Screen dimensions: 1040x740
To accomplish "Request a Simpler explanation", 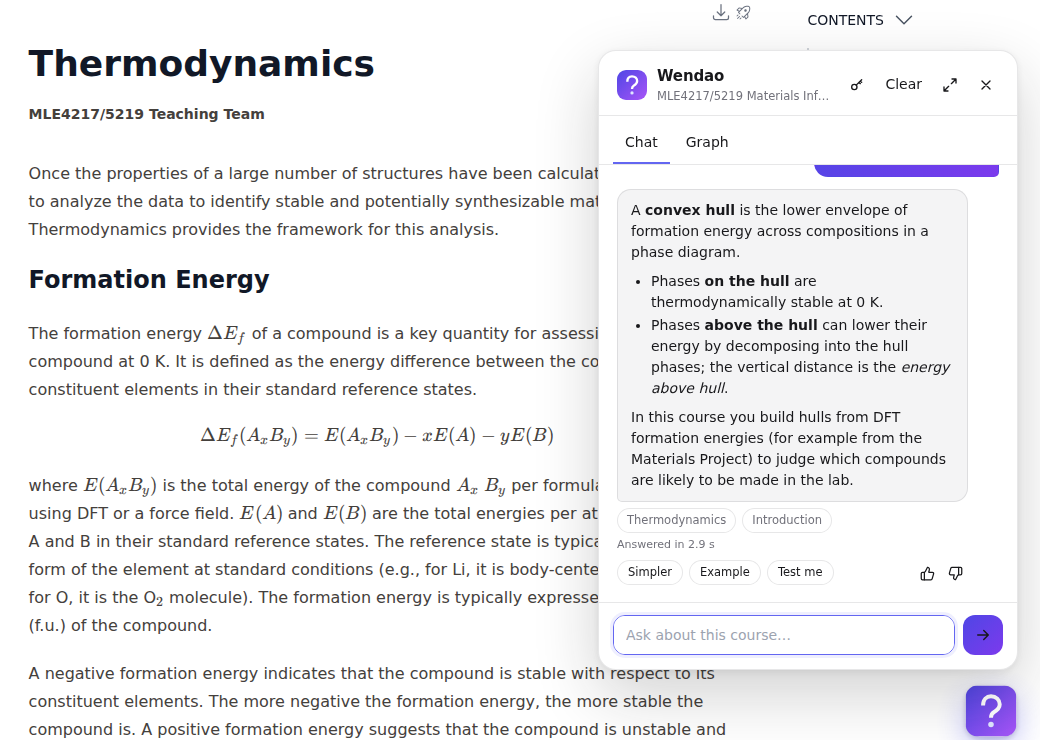I will tap(649, 572).
